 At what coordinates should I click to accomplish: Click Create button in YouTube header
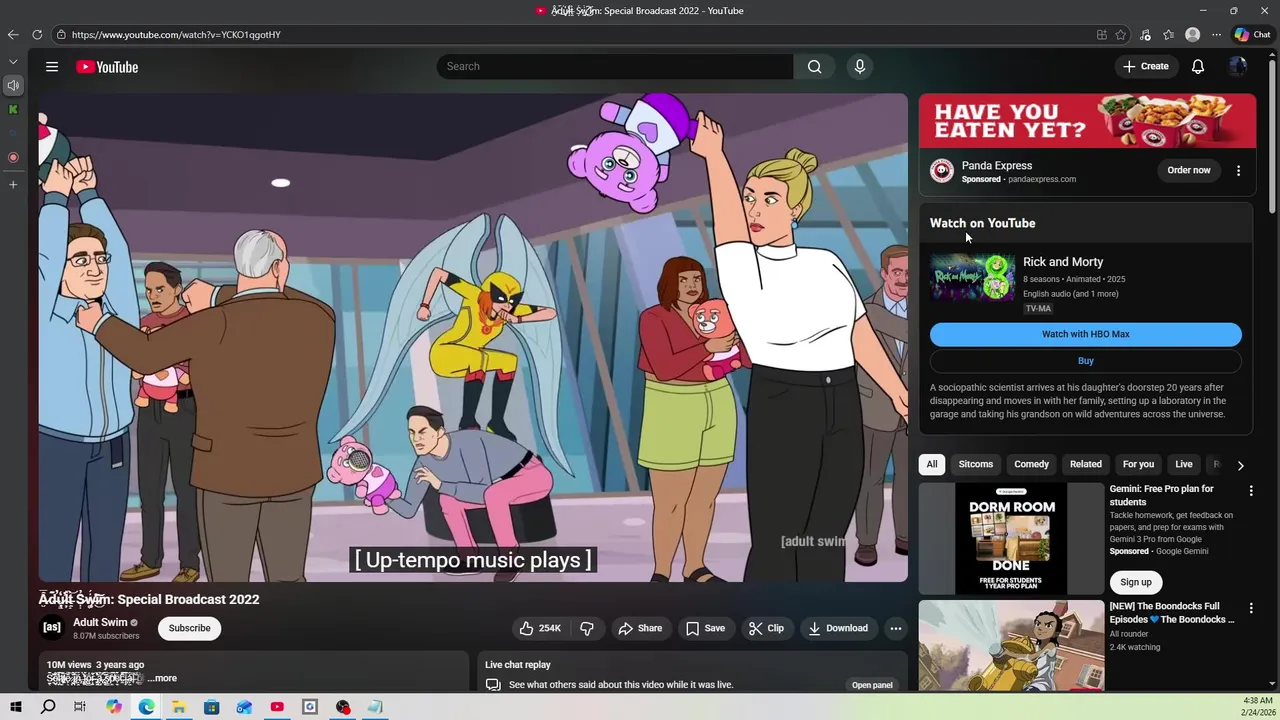click(1146, 67)
